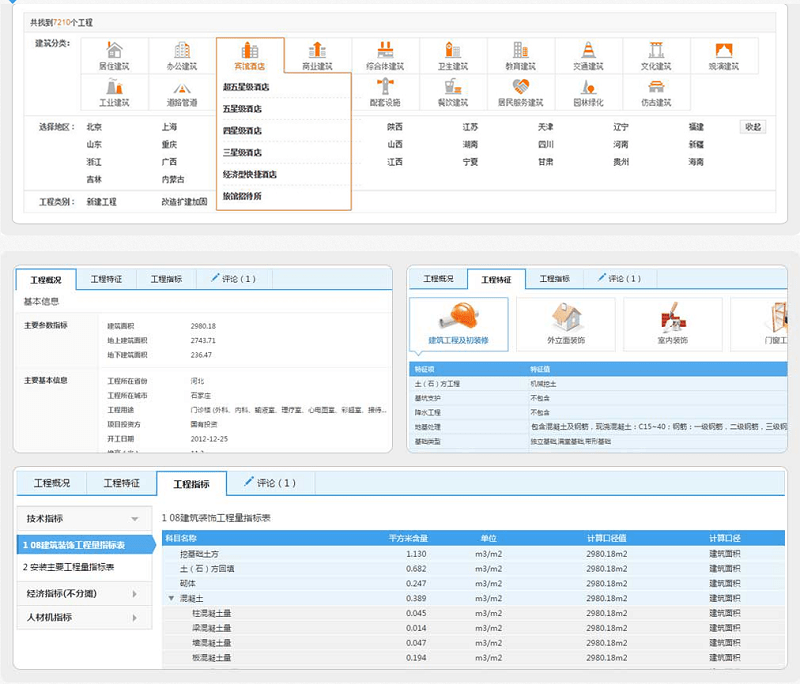Select 三星级酒店 in the hotel submenu
Viewport: 800px width, 684px height.
[x=242, y=153]
